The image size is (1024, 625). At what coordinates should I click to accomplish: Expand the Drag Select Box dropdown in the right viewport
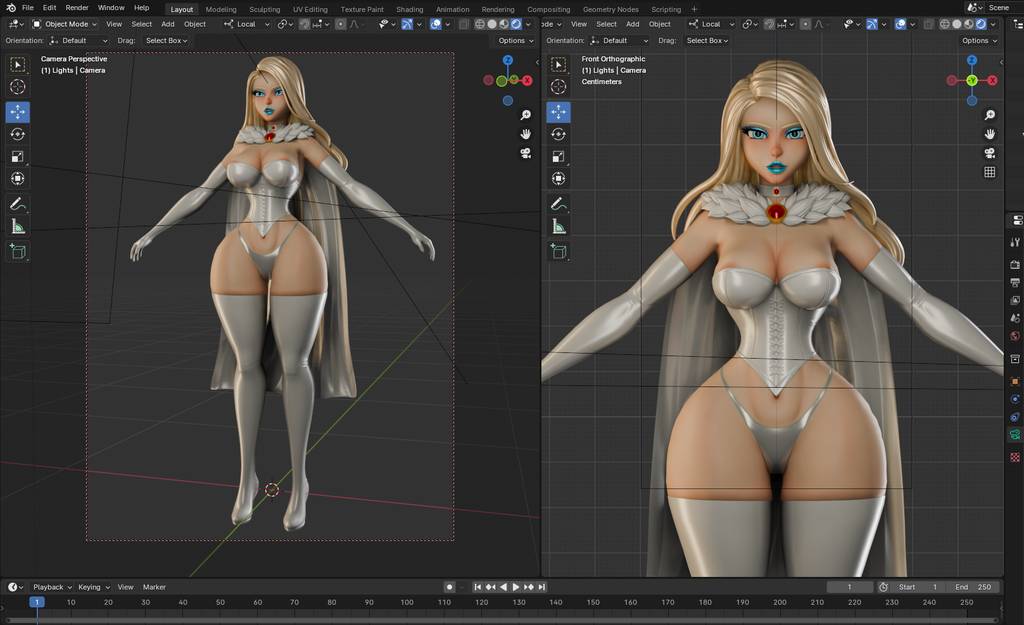[x=707, y=41]
